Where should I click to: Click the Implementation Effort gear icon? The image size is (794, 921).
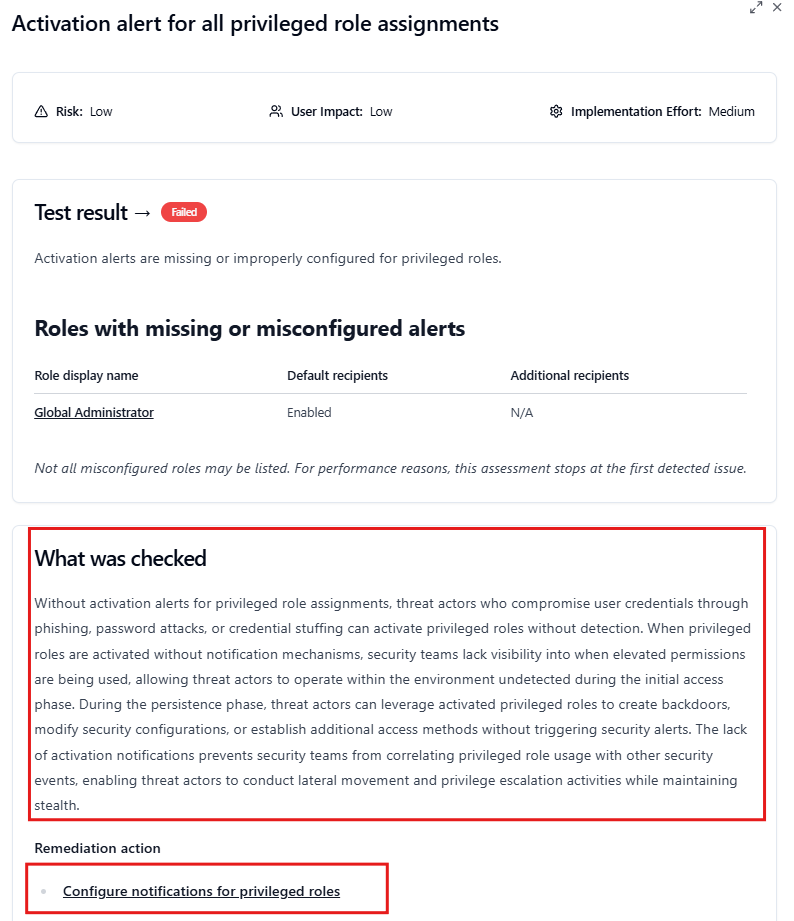556,111
